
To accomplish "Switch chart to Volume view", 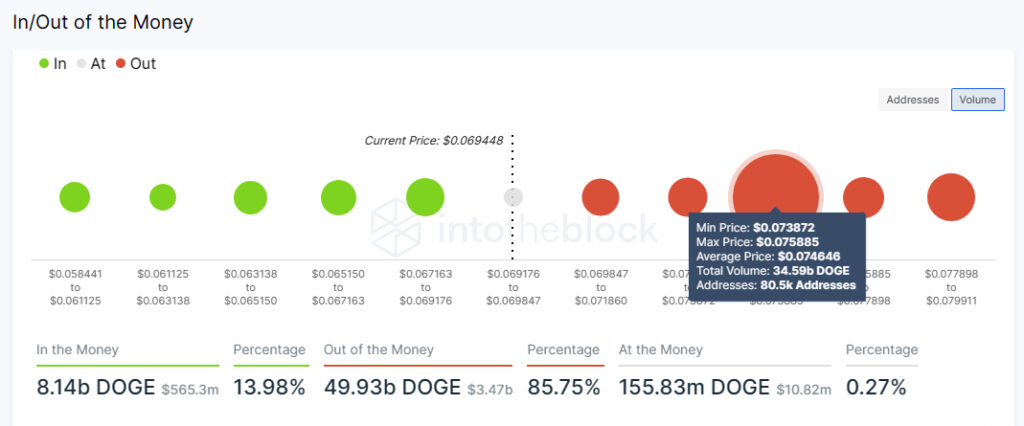I will [x=977, y=100].
